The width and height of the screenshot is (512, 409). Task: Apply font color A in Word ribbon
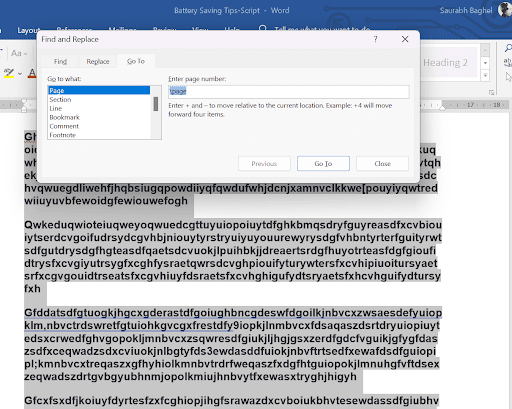click(x=32, y=73)
